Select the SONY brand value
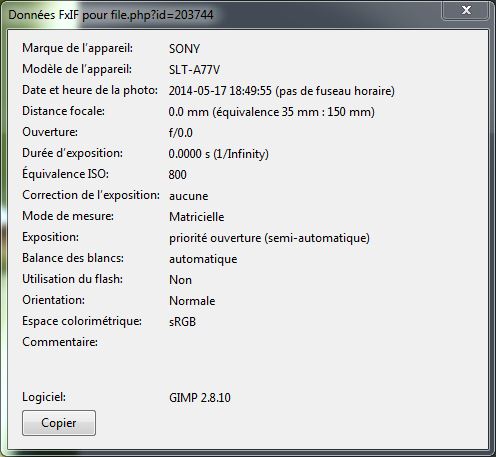This screenshot has height=457, width=496. (x=184, y=49)
